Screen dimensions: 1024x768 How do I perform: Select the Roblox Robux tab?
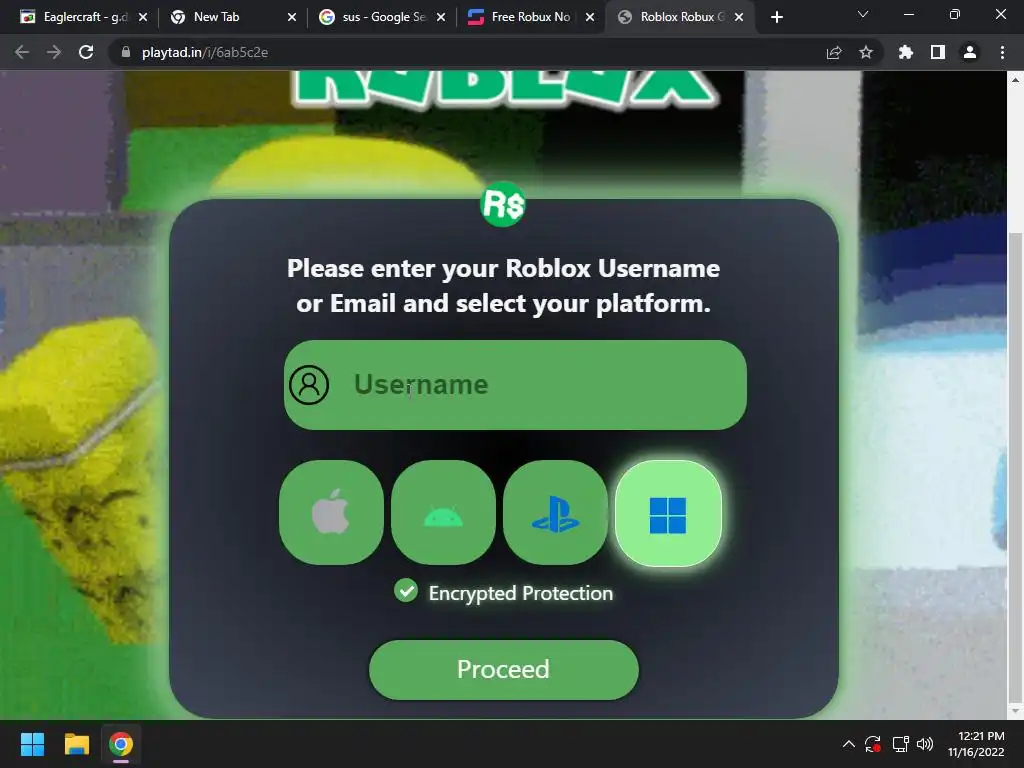tap(682, 17)
